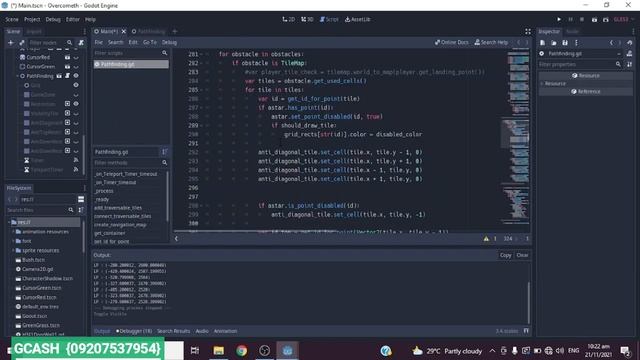640x360 pixels.
Task: Stop the running scene
Action: [x=582, y=19]
